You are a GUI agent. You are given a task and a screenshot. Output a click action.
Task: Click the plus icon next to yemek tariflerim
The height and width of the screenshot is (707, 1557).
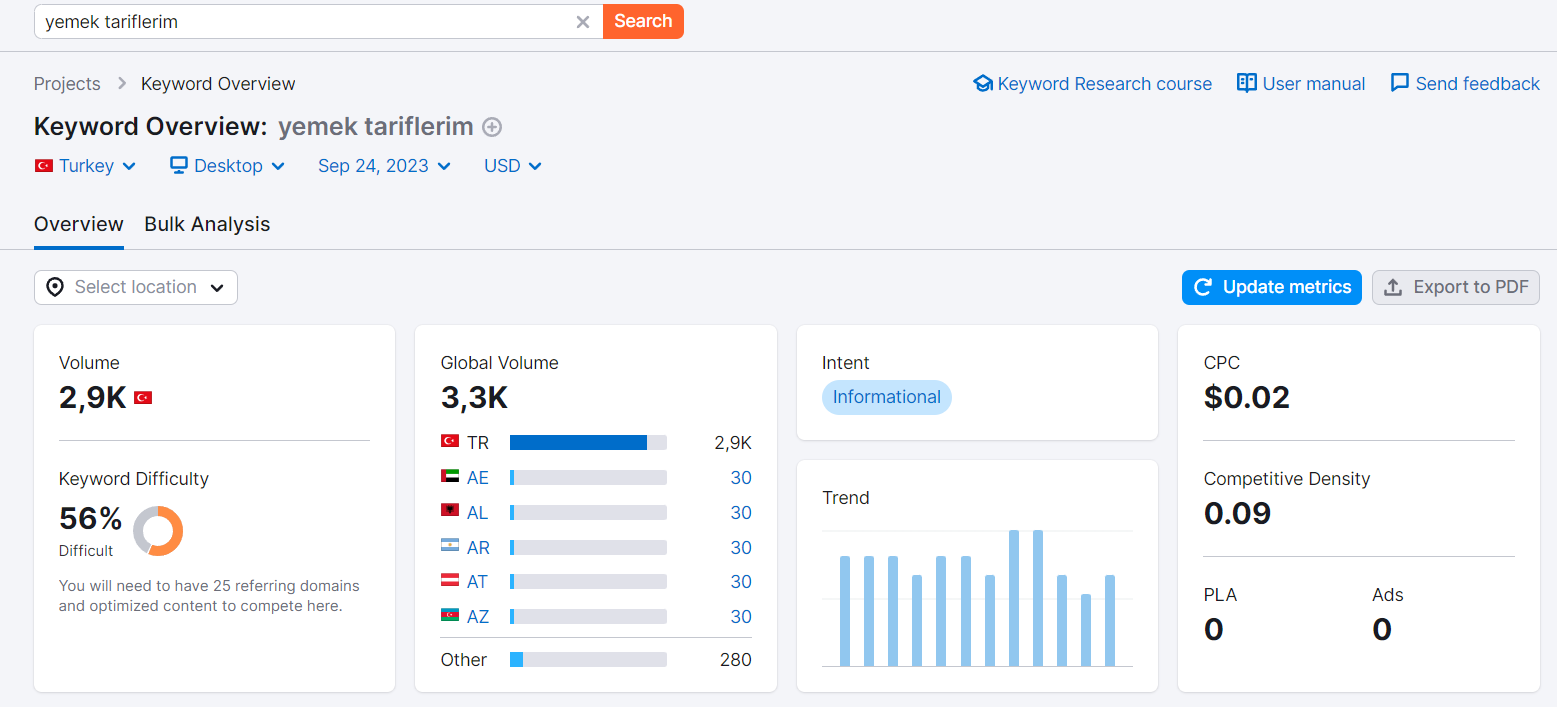492,127
